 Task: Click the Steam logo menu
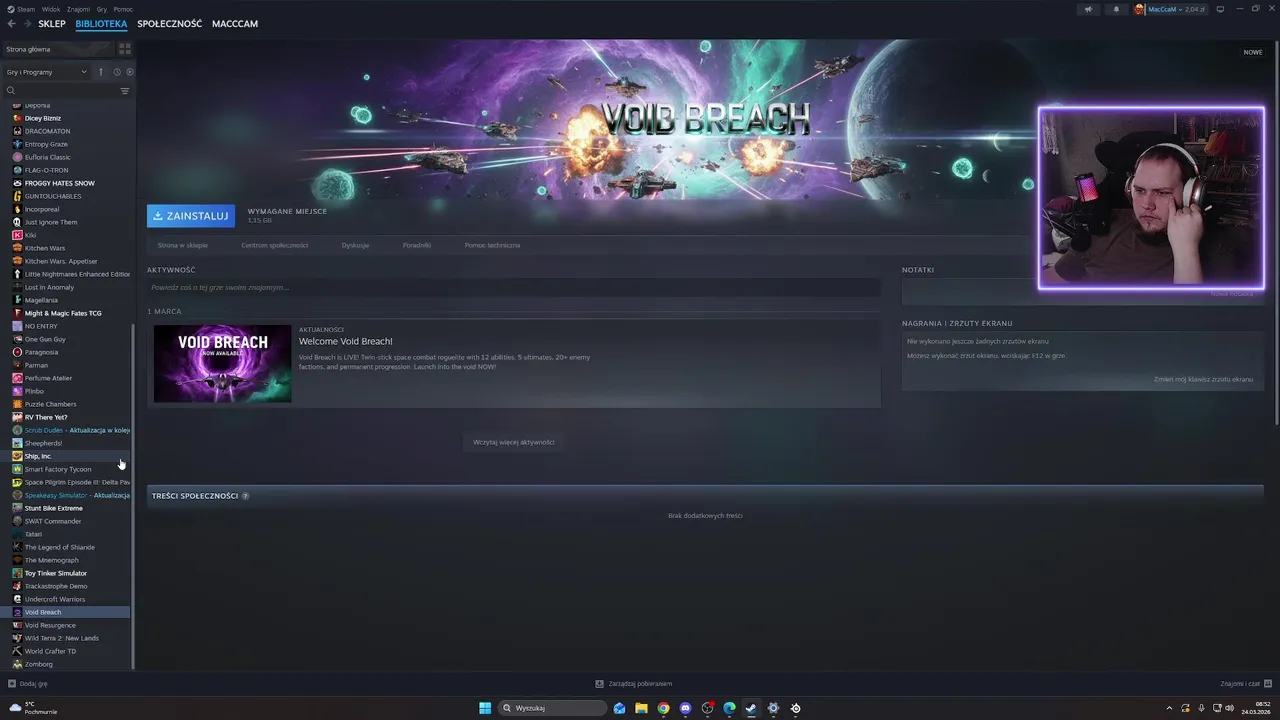(x=21, y=9)
